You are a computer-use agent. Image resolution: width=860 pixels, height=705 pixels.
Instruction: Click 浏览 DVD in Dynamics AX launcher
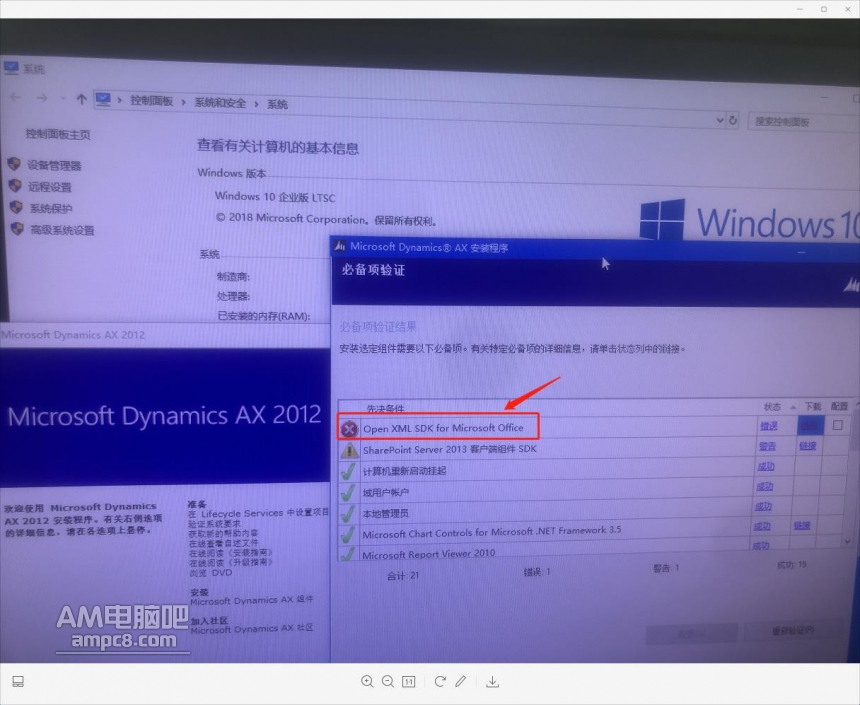pos(211,572)
